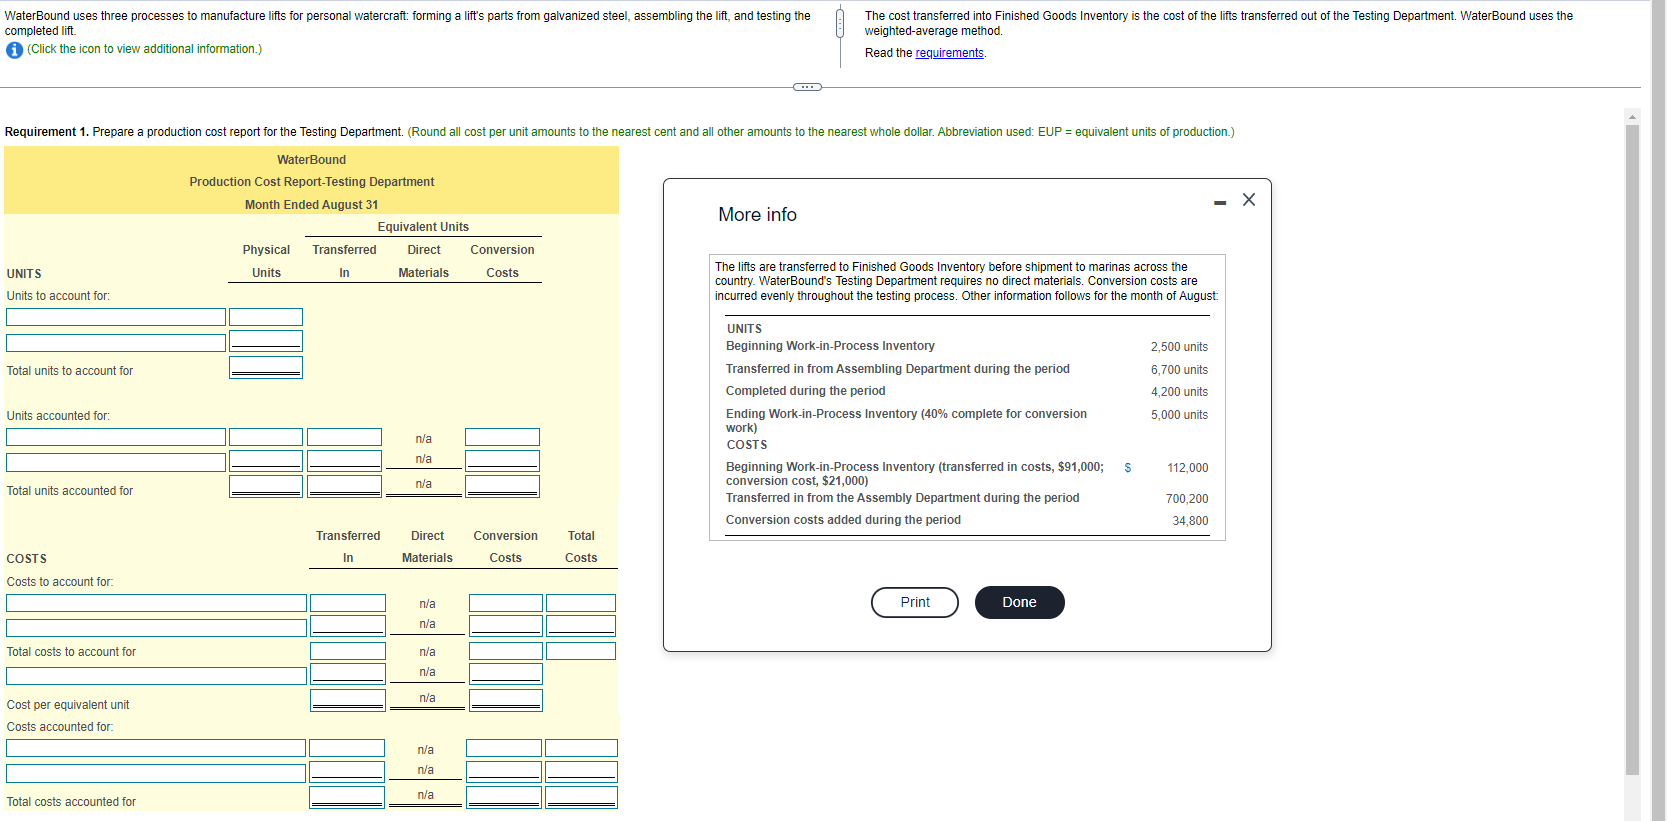Click first Physical Units field under Units accounted for
The height and width of the screenshot is (821, 1667).
point(266,437)
